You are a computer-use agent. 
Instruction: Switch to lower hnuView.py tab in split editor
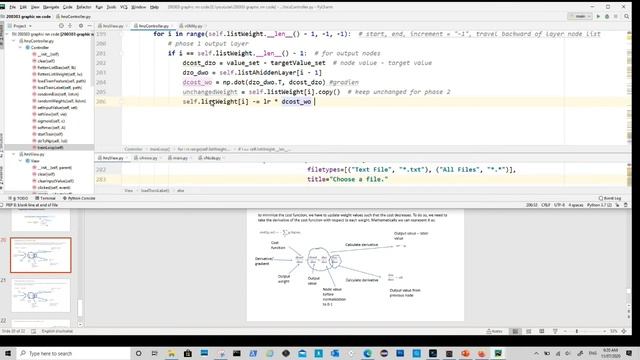pyautogui.click(x=113, y=158)
